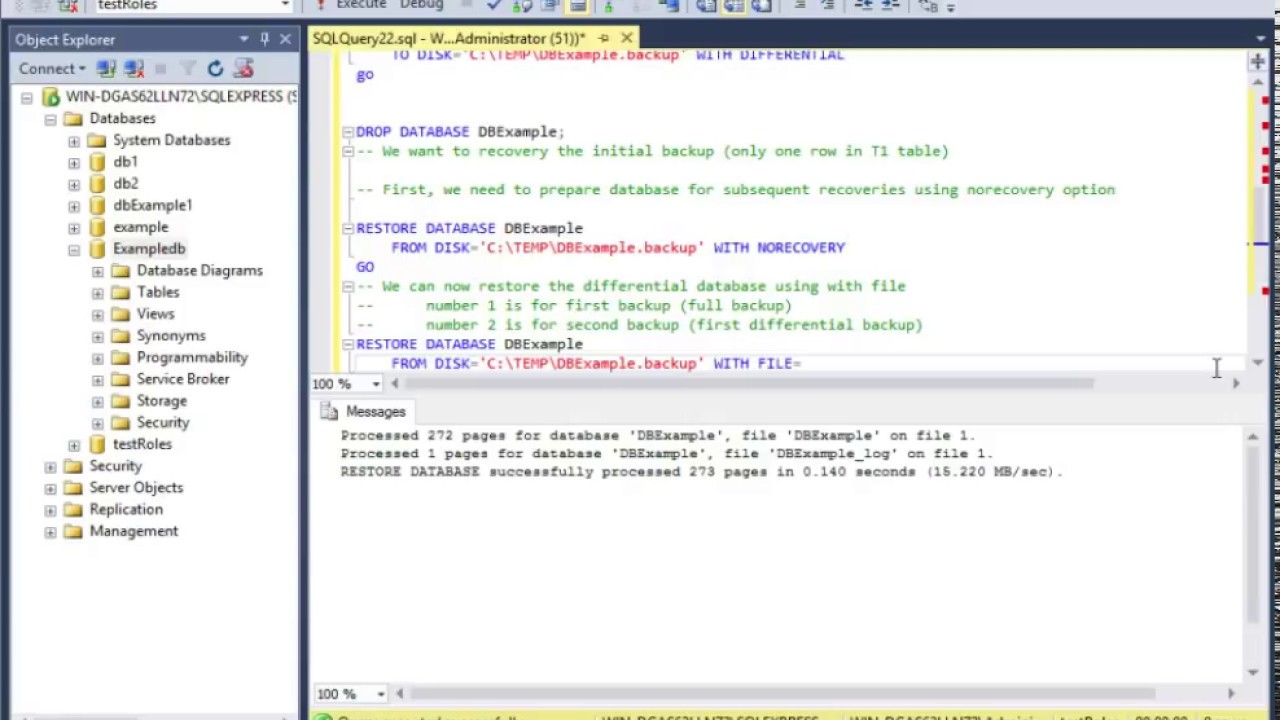Click the pin icon on the SQLQuery22.sql tab
Viewport: 1280px width, 720px height.
(x=603, y=38)
